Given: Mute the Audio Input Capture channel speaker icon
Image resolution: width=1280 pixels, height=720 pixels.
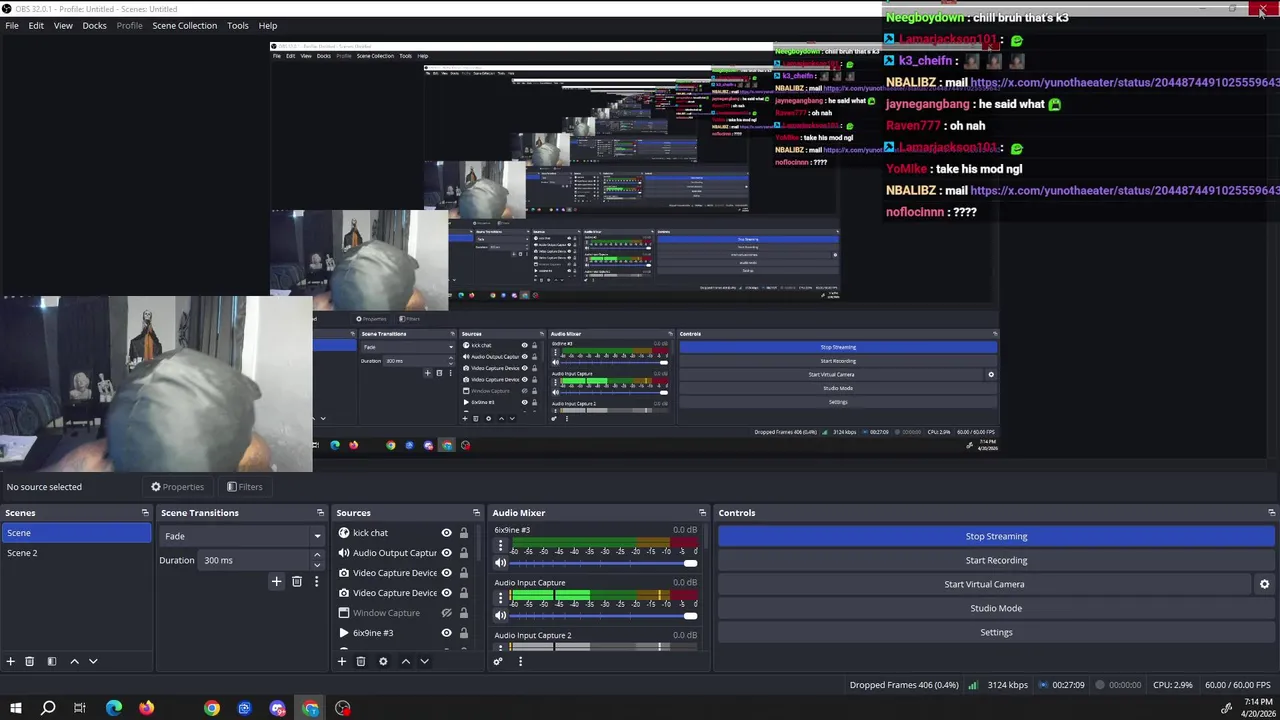Looking at the screenshot, I should click(x=501, y=615).
